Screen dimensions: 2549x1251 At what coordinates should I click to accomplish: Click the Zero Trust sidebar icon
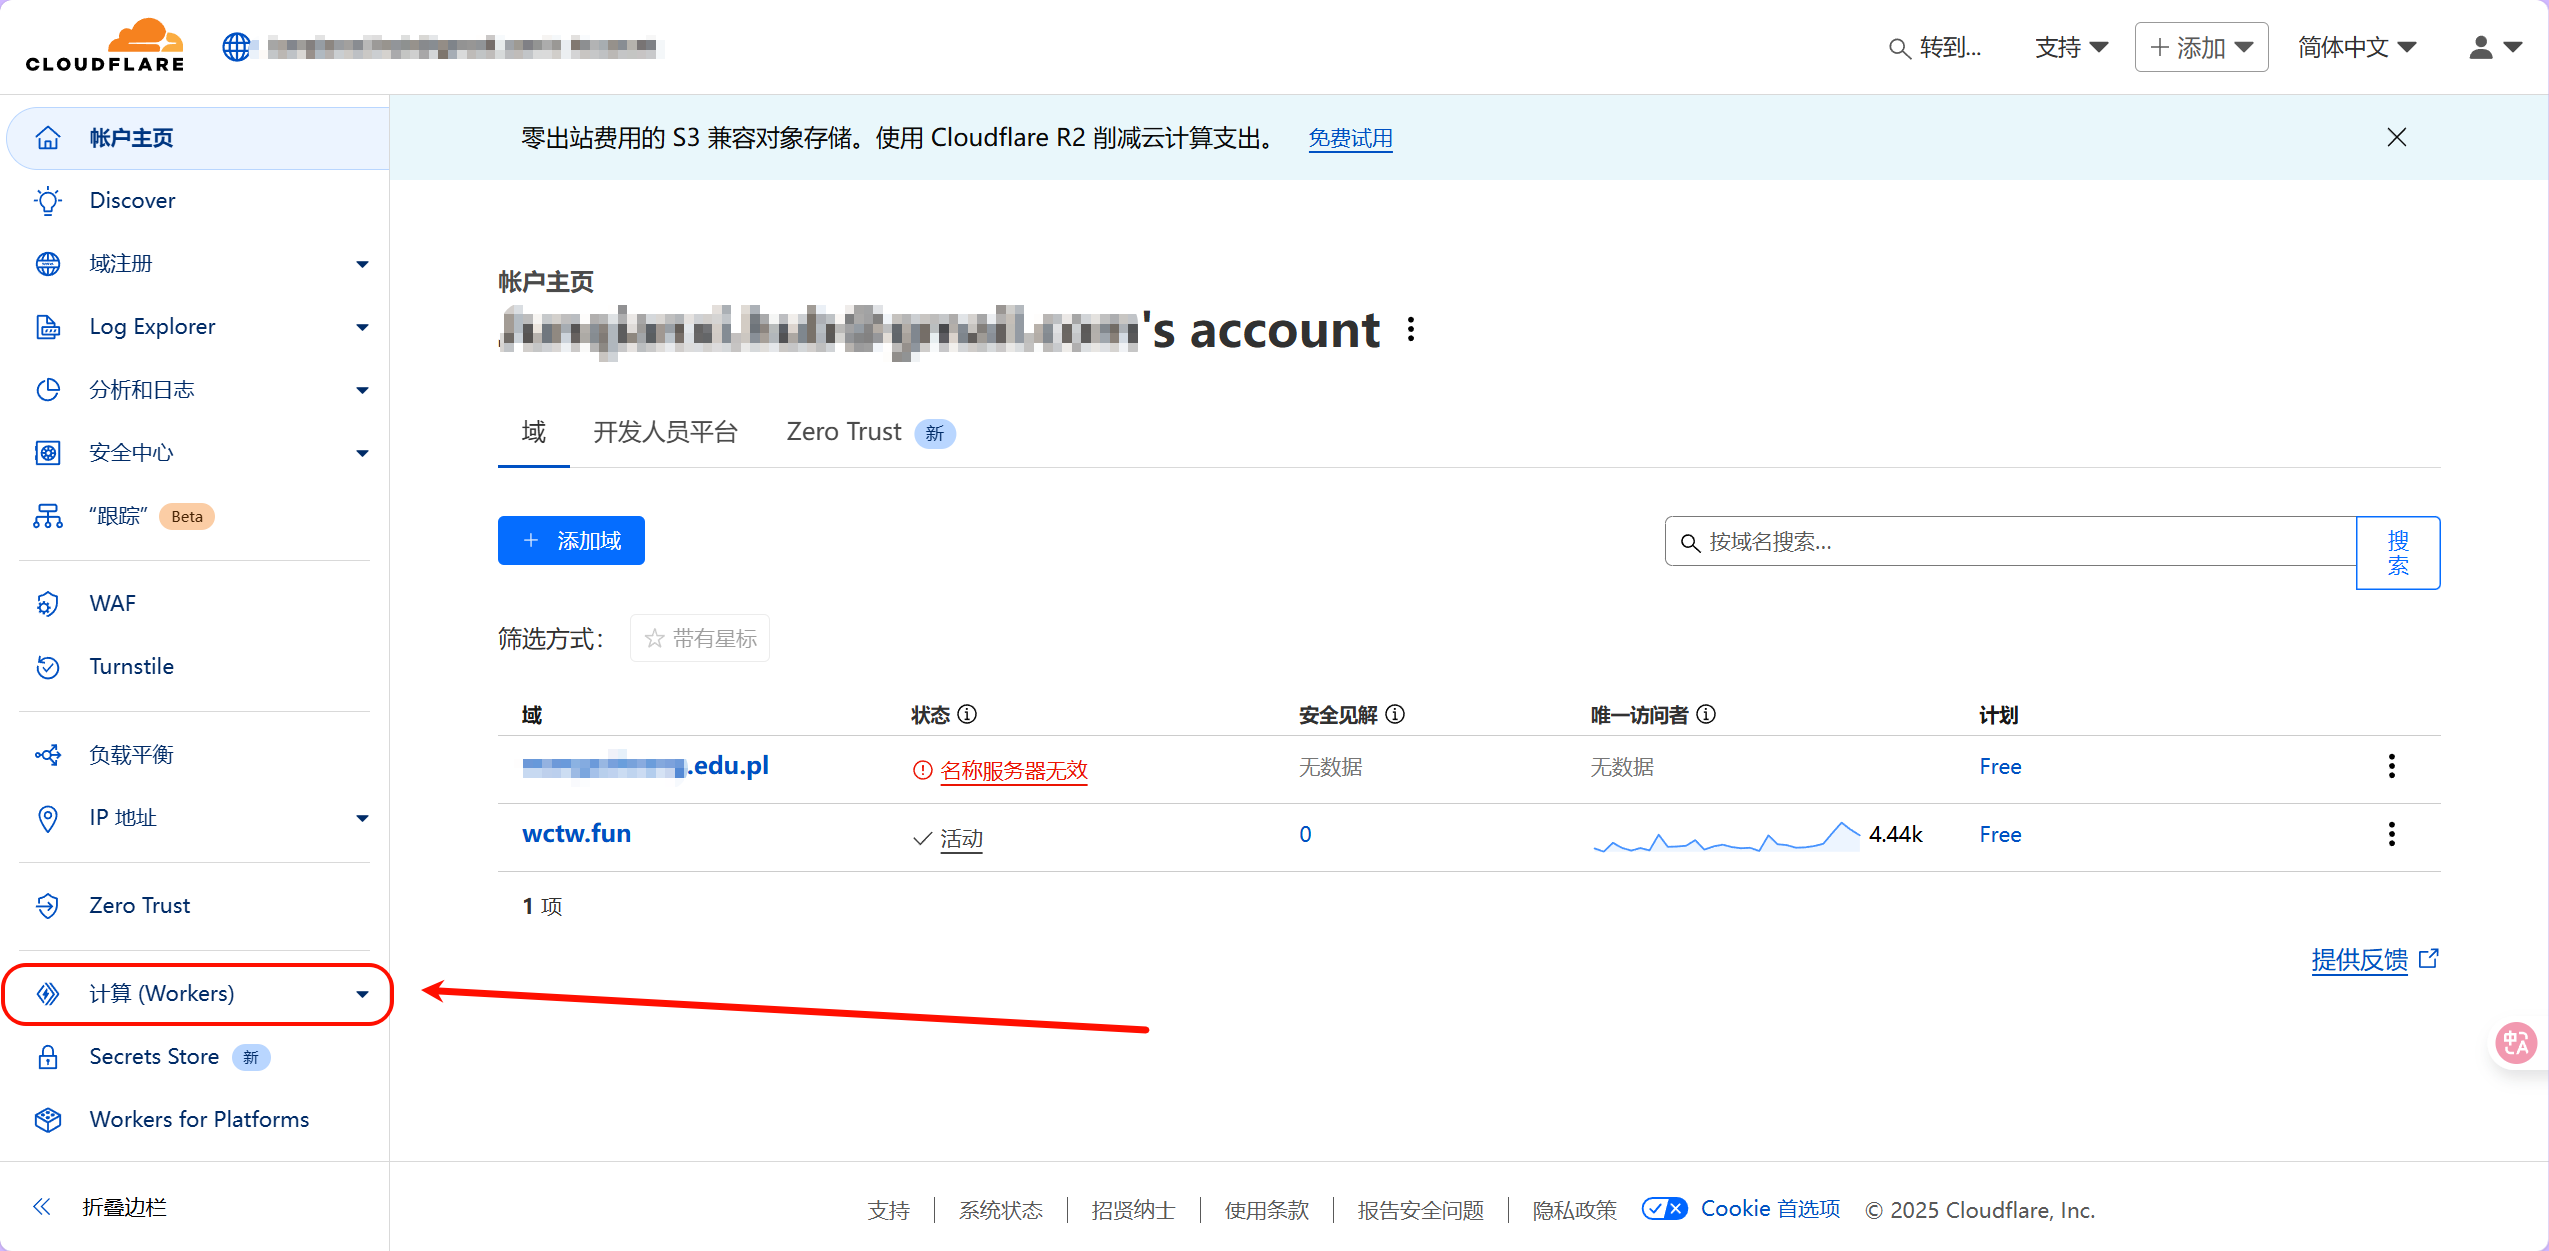tap(48, 905)
